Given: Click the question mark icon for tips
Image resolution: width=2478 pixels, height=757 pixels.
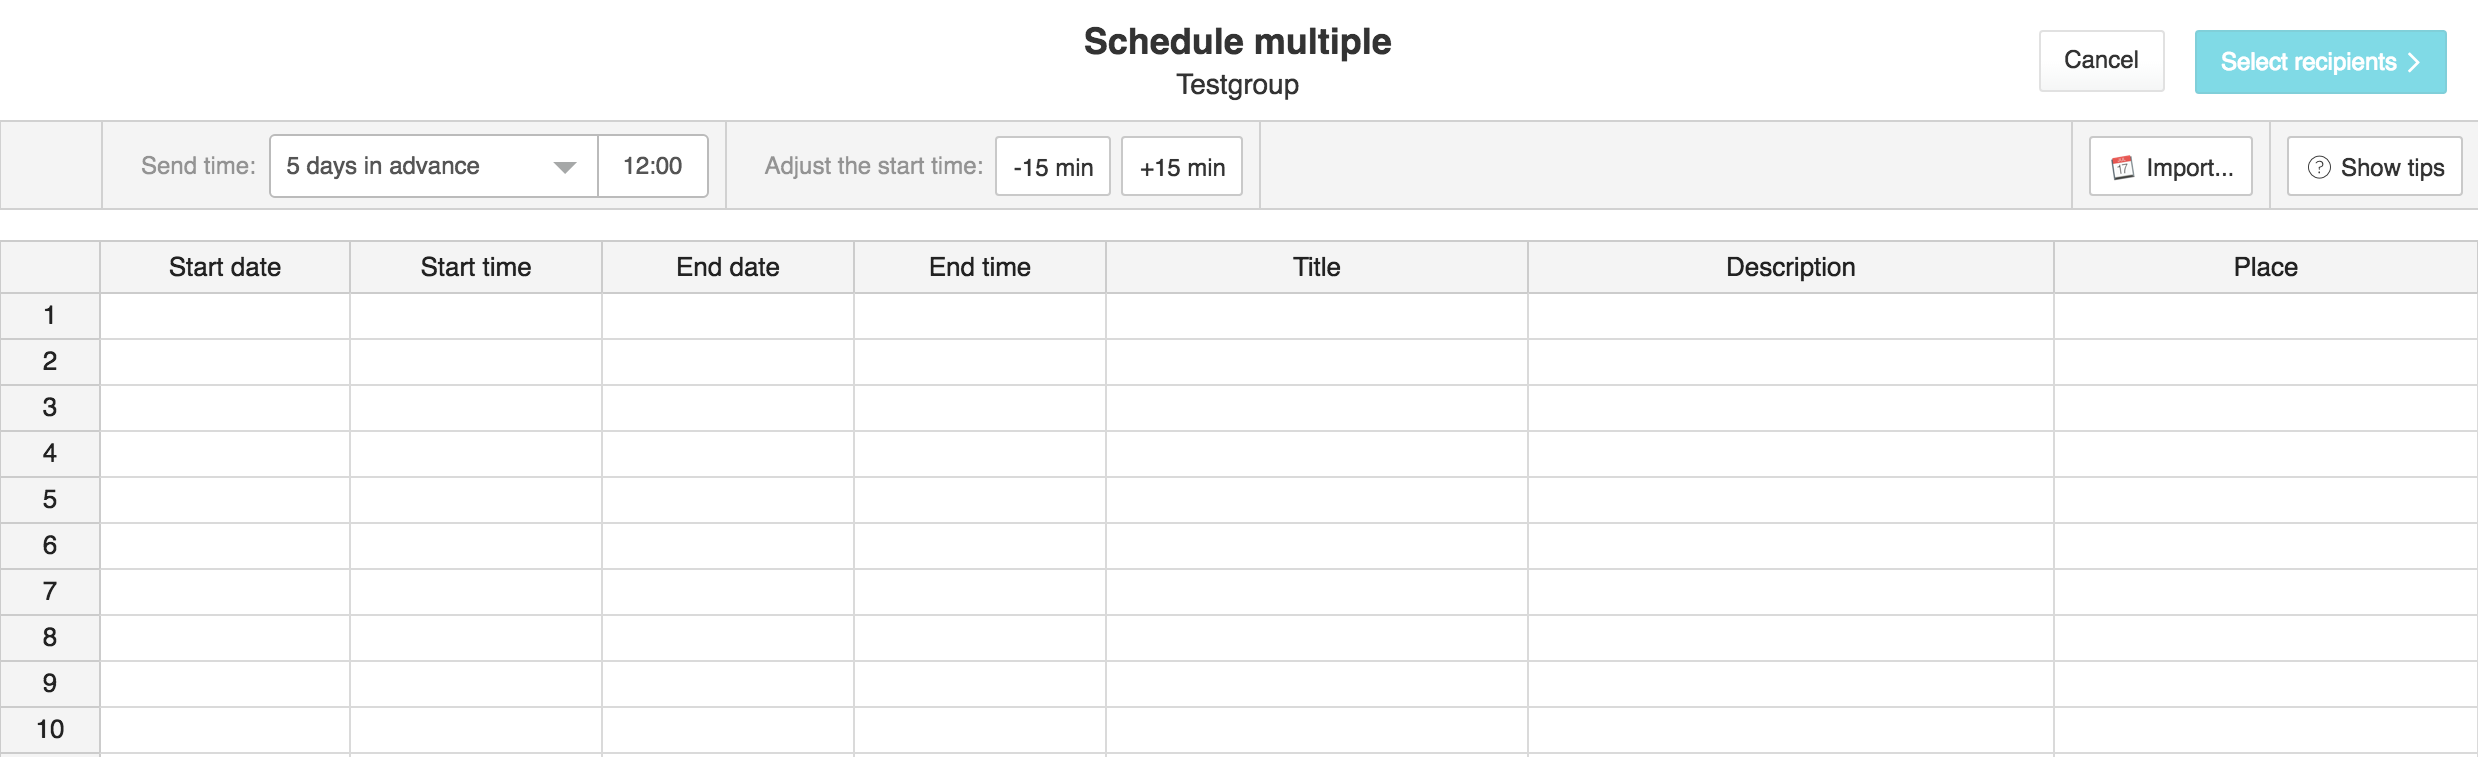Looking at the screenshot, I should [x=2319, y=167].
